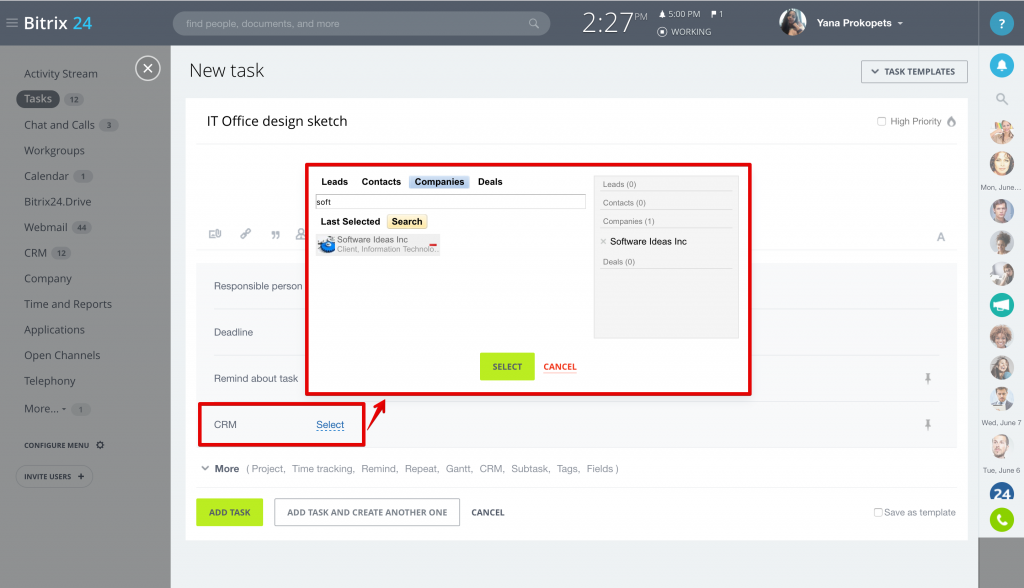Image resolution: width=1024 pixels, height=588 pixels.
Task: Click the ADD TASK button
Action: coord(229,512)
